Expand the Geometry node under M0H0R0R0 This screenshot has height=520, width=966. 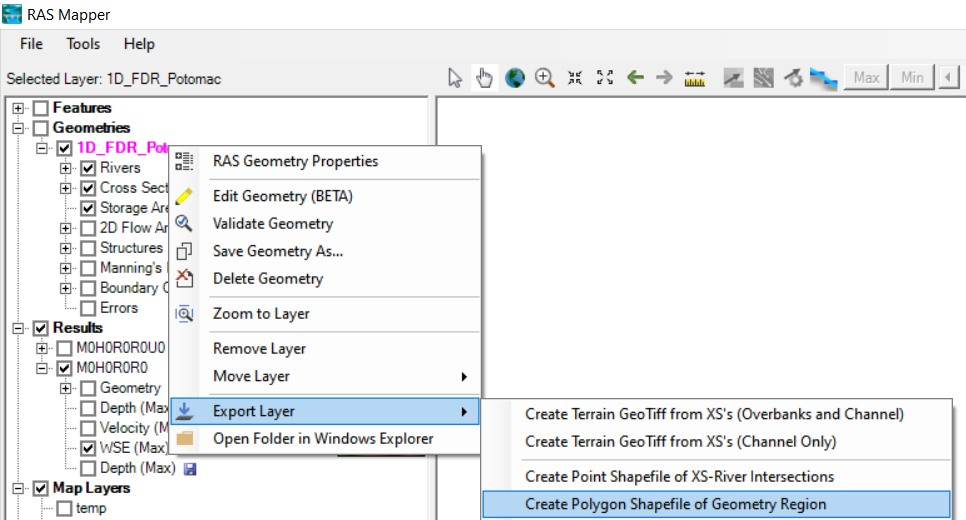pos(65,388)
